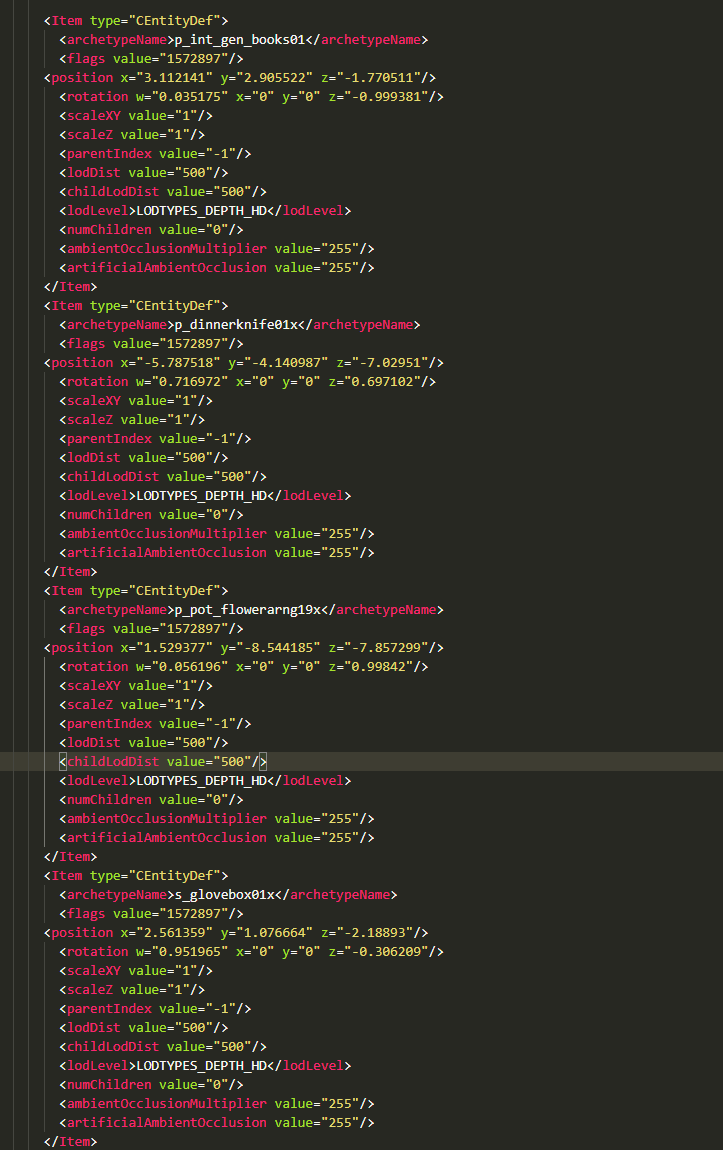723x1150 pixels.
Task: Click the Item type="CEntityDef" tag above p_pot_flowerarng19x
Action: pos(136,590)
